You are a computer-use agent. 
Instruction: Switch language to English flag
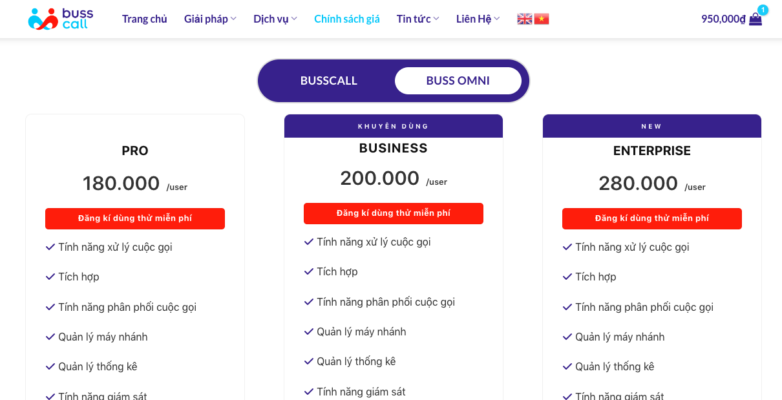524,19
